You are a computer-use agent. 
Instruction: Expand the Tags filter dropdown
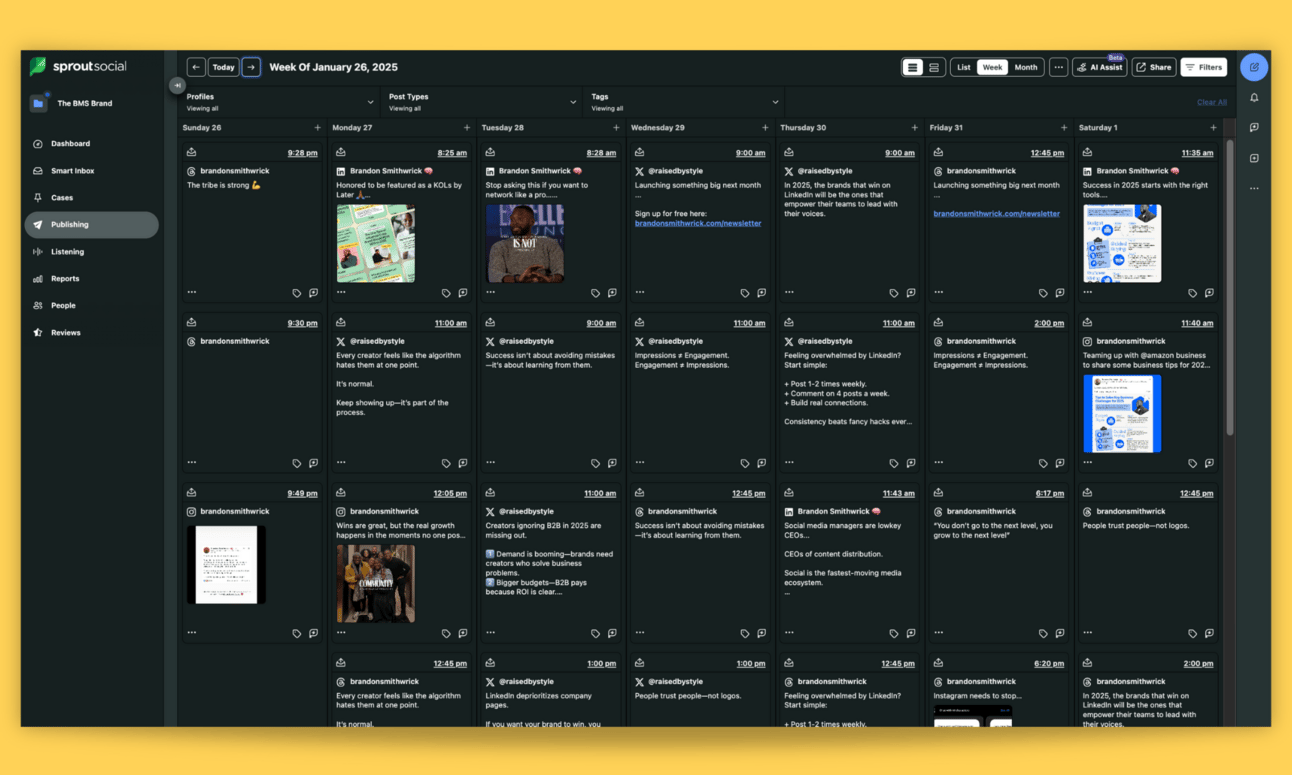(684, 102)
